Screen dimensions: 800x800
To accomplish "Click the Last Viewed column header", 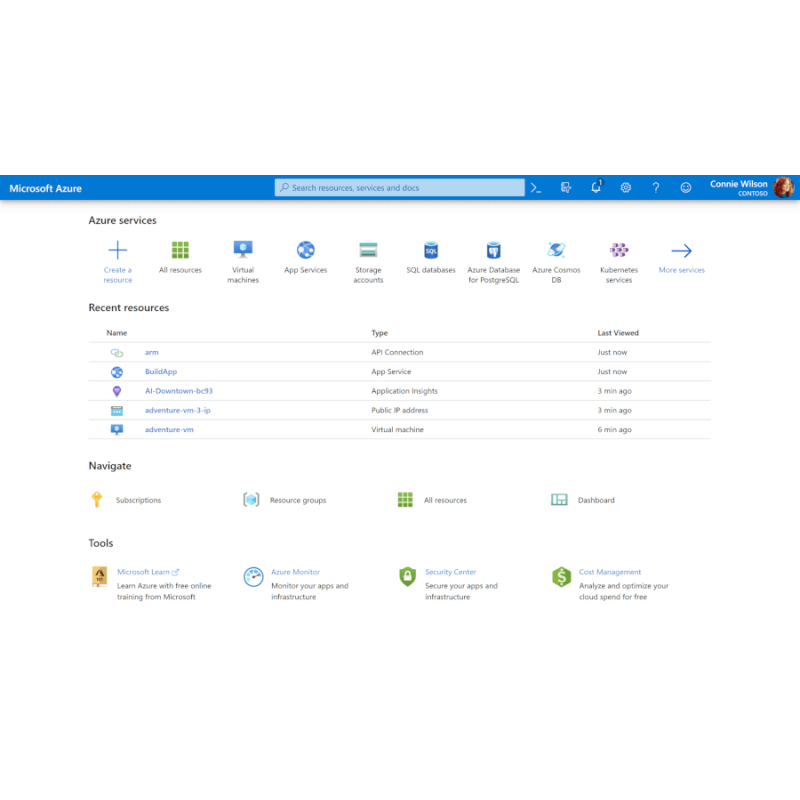I will point(618,333).
